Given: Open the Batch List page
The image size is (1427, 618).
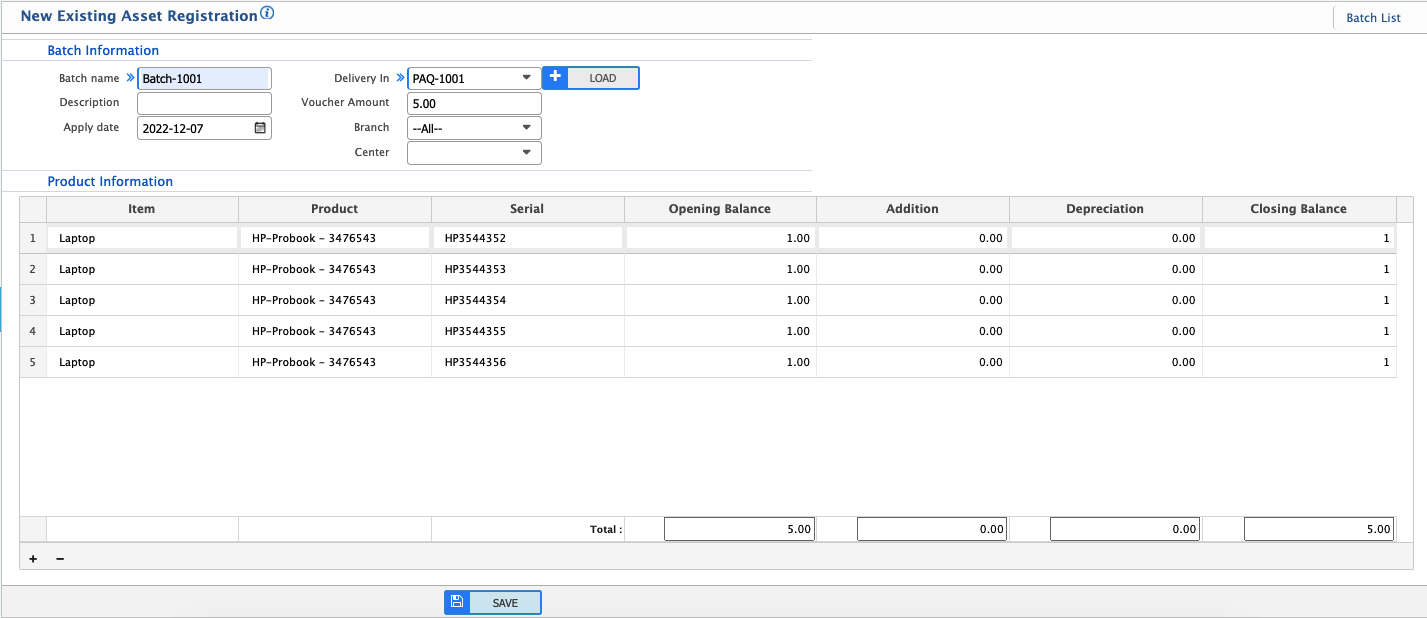Looking at the screenshot, I should (x=1373, y=17).
